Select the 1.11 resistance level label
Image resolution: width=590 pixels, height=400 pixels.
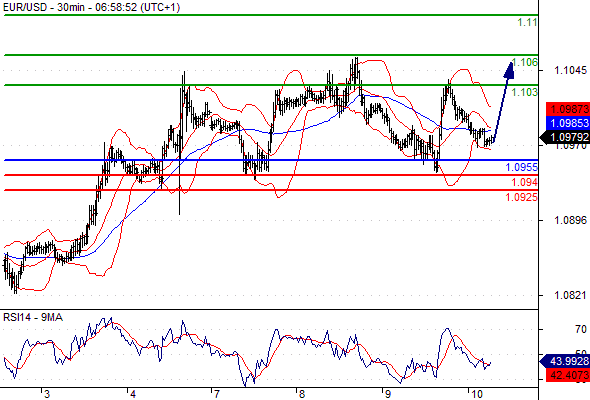pos(527,22)
